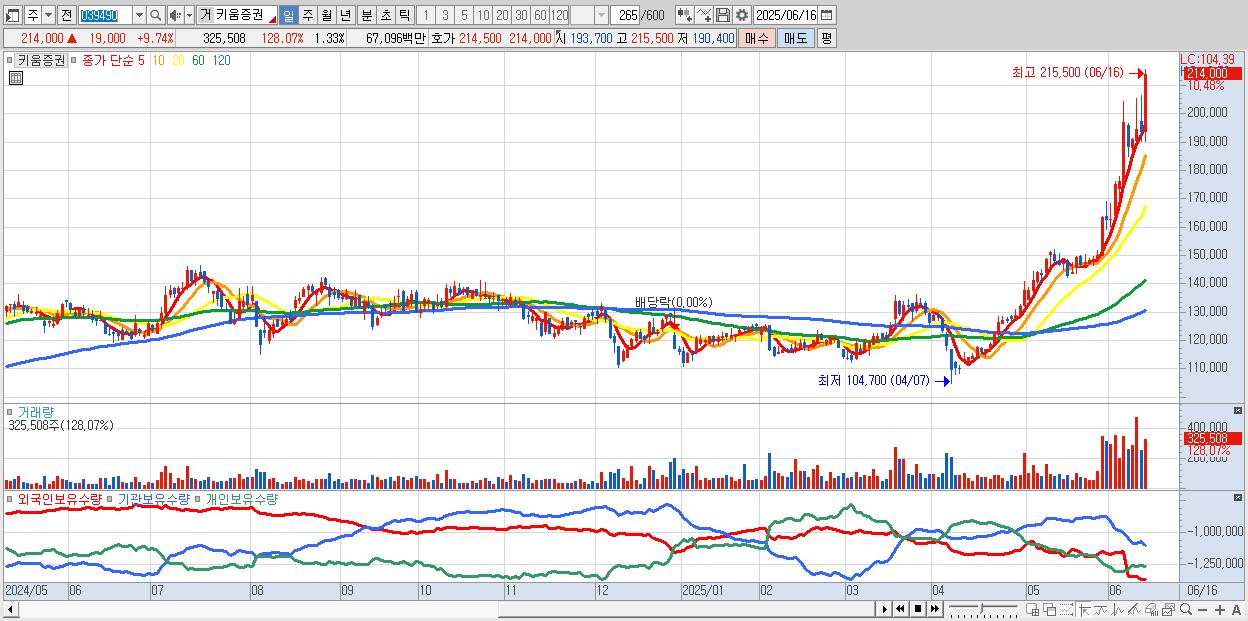The width and height of the screenshot is (1248, 621).
Task: Select the 주 weekly period toggle
Action: click(x=308, y=15)
